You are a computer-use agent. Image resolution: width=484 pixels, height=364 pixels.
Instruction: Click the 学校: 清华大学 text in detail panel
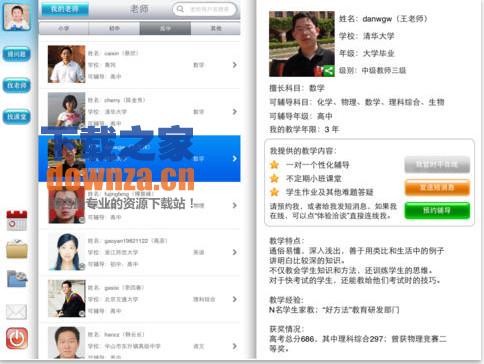pos(367,36)
